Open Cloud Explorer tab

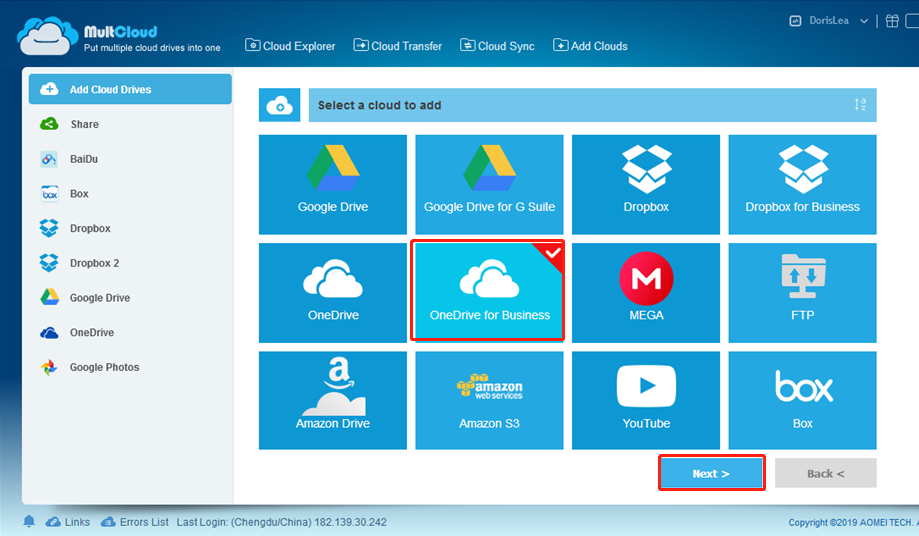pos(290,46)
